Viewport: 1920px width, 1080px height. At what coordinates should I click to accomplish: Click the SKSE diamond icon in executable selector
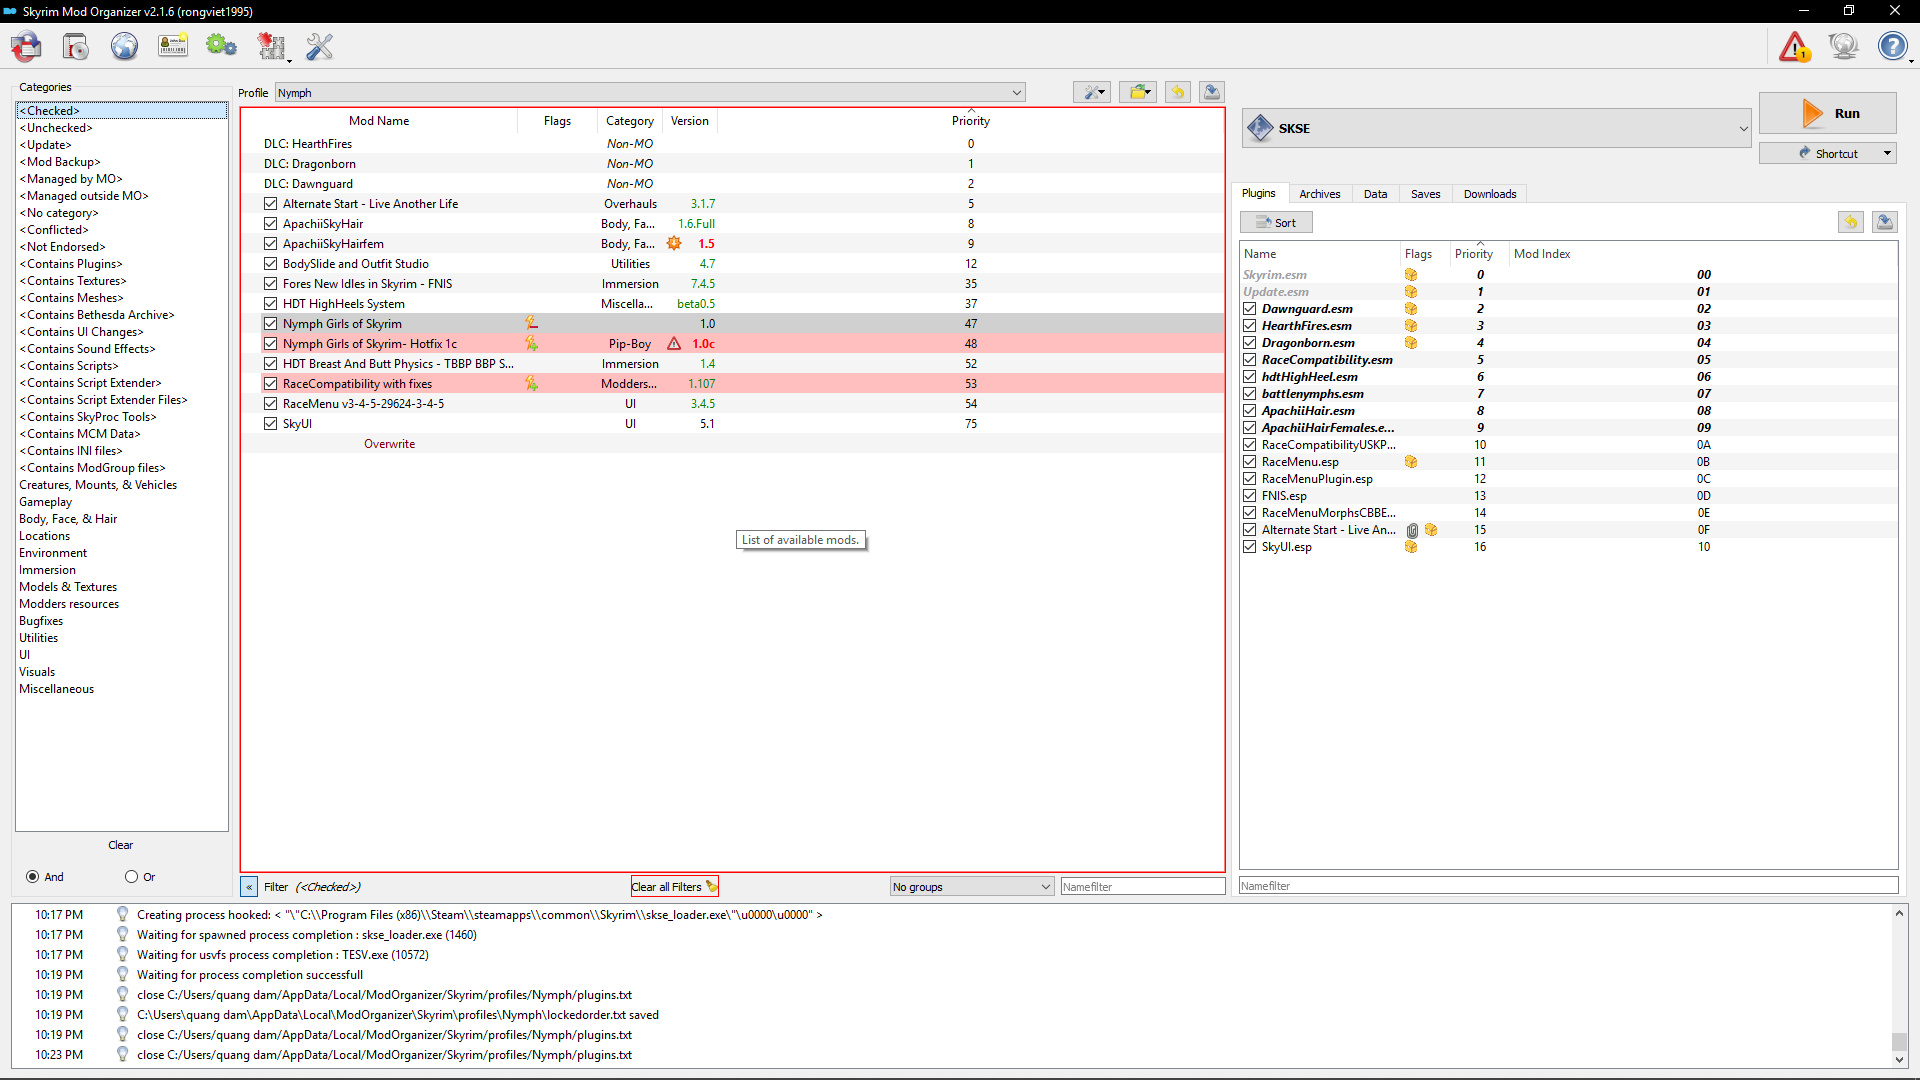(1260, 128)
